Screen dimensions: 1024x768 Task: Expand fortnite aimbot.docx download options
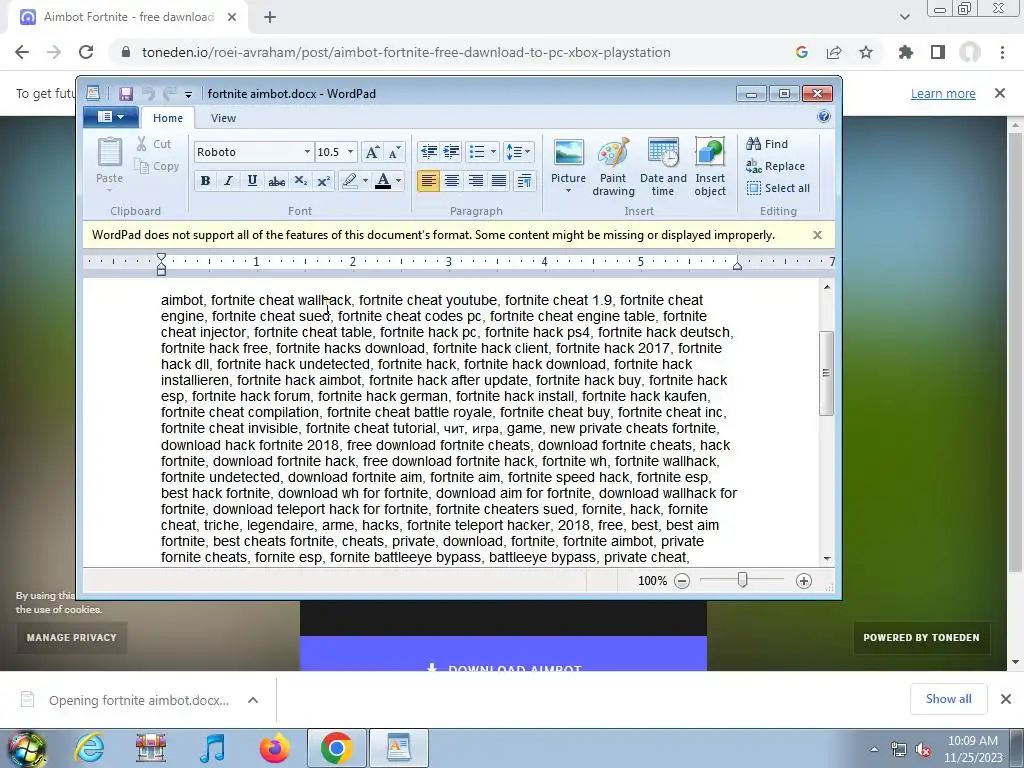tap(253, 700)
